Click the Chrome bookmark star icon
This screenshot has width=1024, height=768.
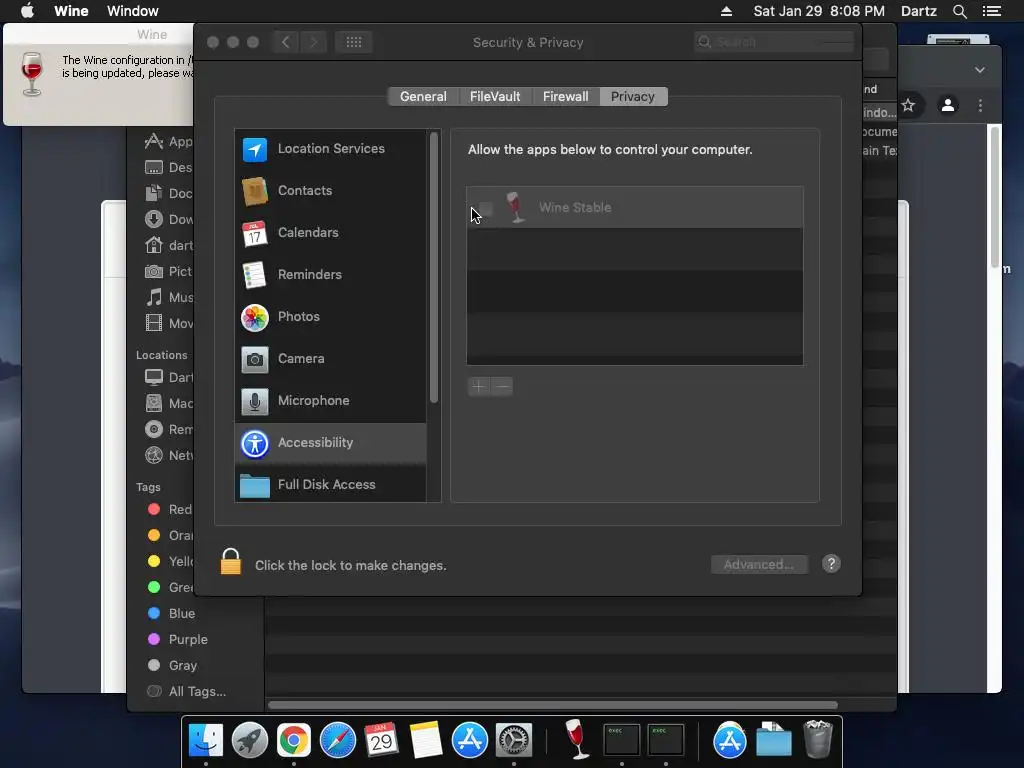click(908, 105)
